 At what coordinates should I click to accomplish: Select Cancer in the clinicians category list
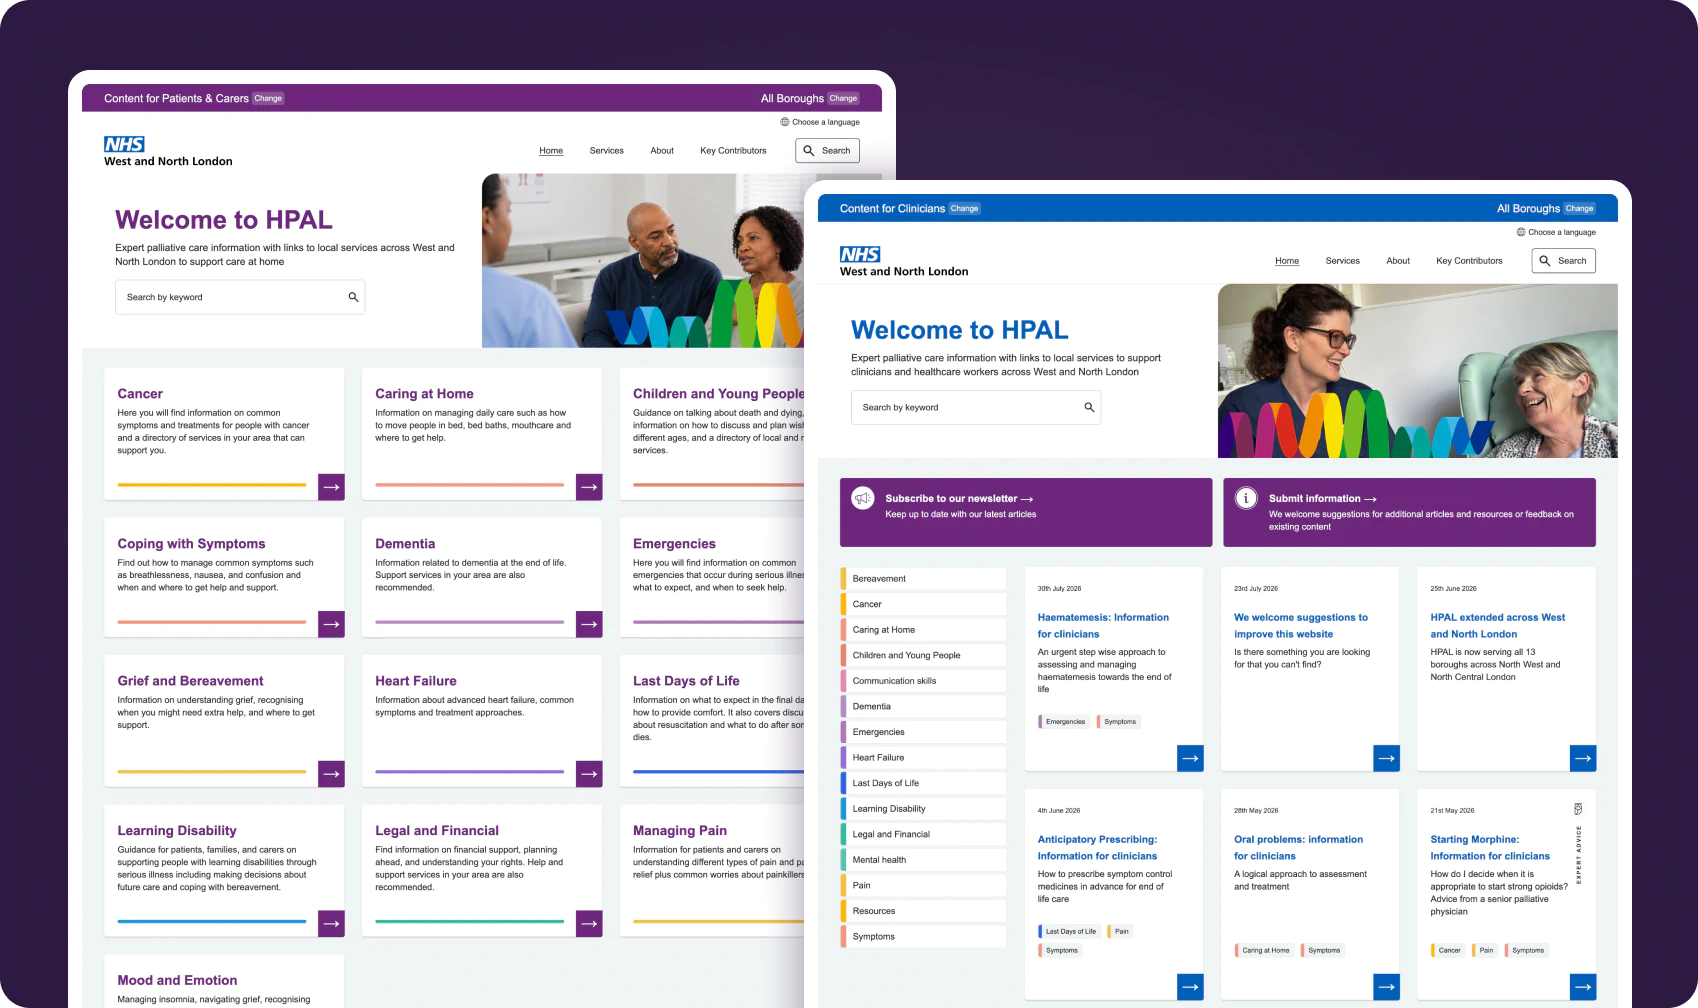click(x=923, y=604)
